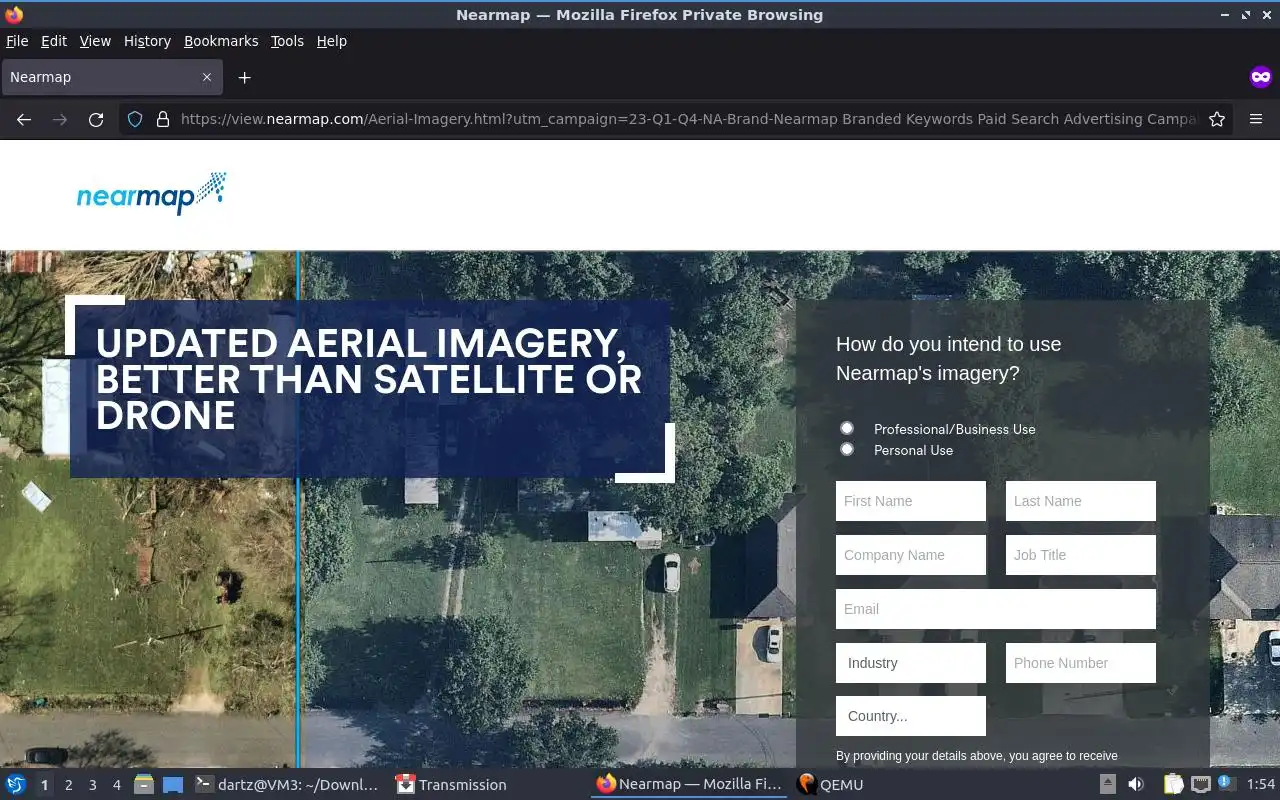
Task: Switch to workspace 4 in the pager
Action: coord(117,785)
